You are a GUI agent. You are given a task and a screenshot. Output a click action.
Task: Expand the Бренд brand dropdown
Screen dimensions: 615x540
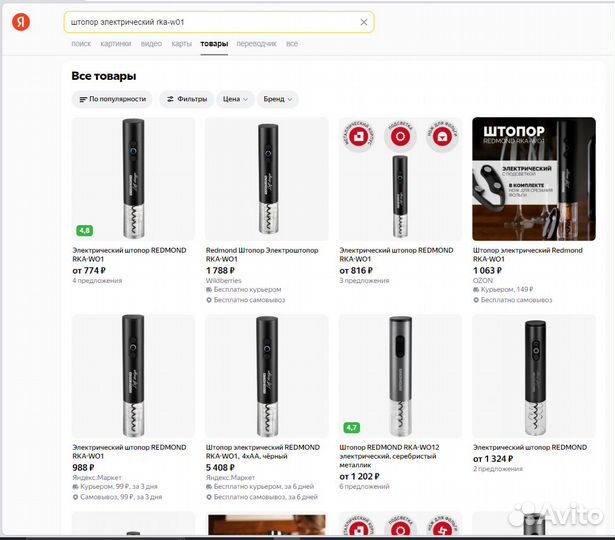tap(277, 99)
